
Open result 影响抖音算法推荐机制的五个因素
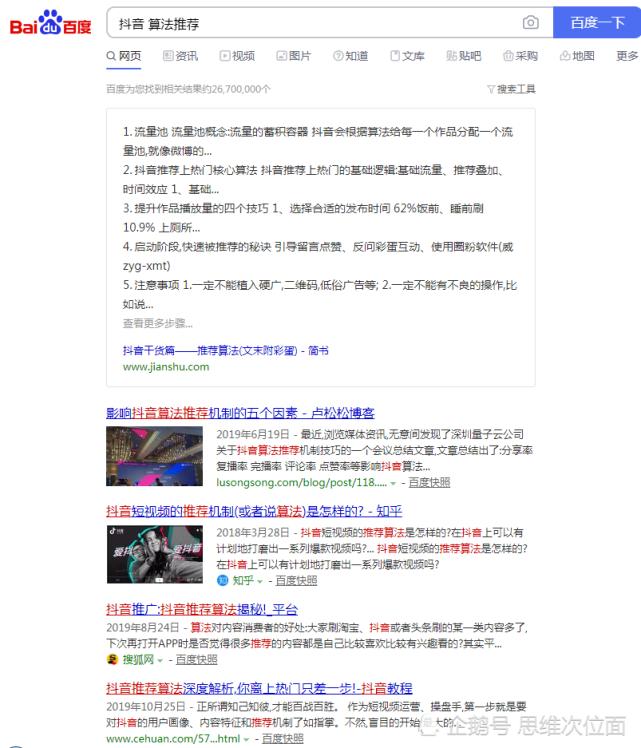240,413
